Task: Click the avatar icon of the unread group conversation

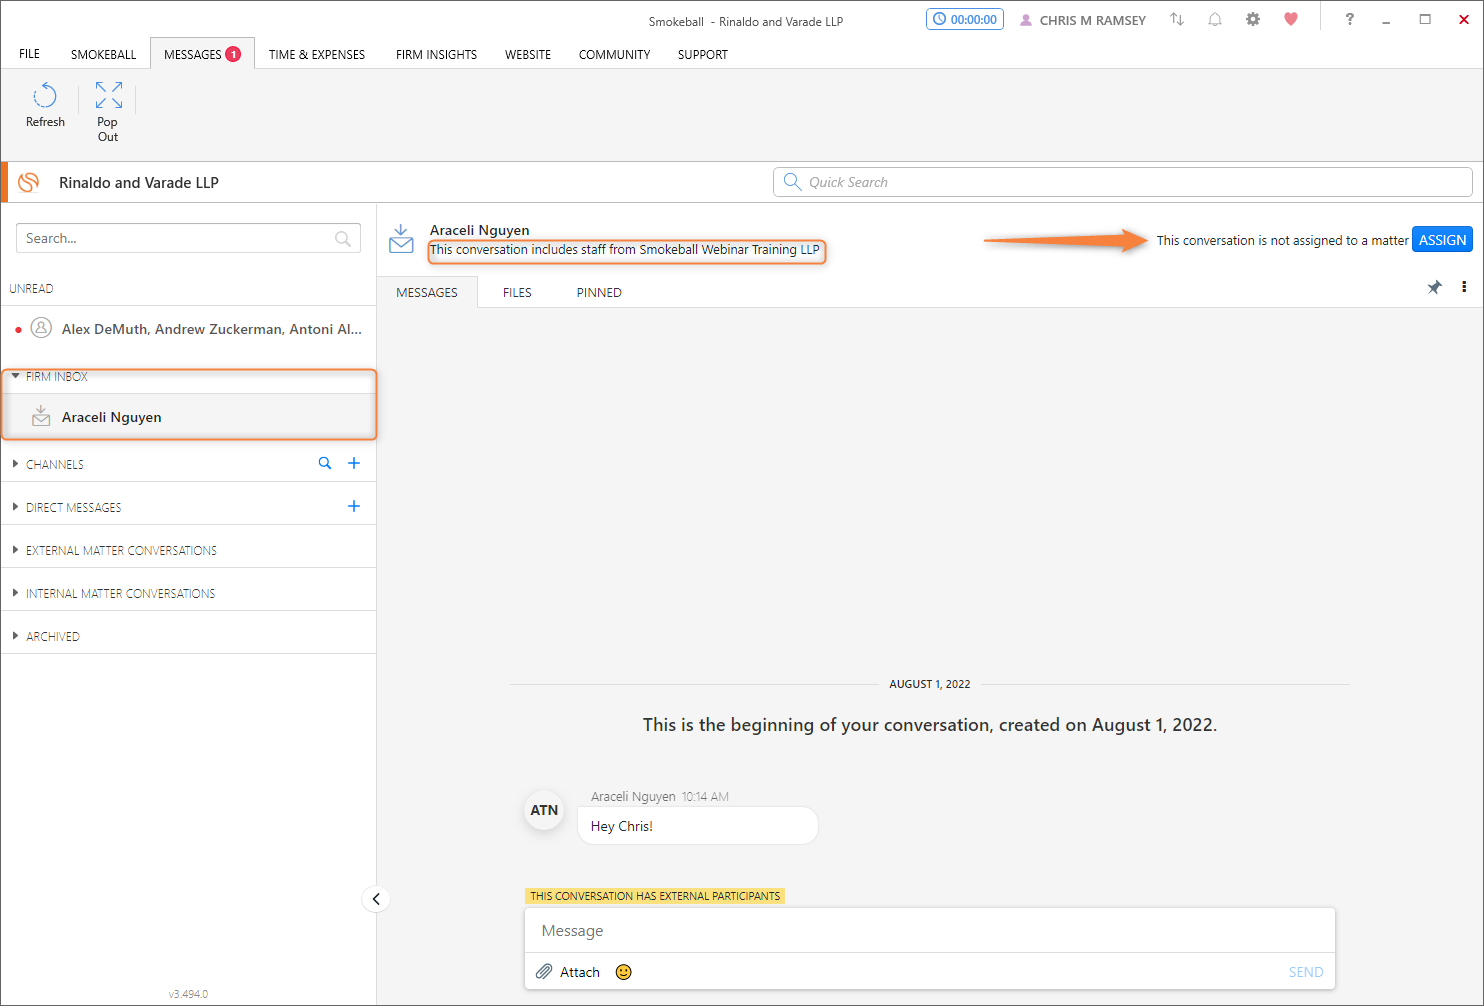Action: (41, 328)
